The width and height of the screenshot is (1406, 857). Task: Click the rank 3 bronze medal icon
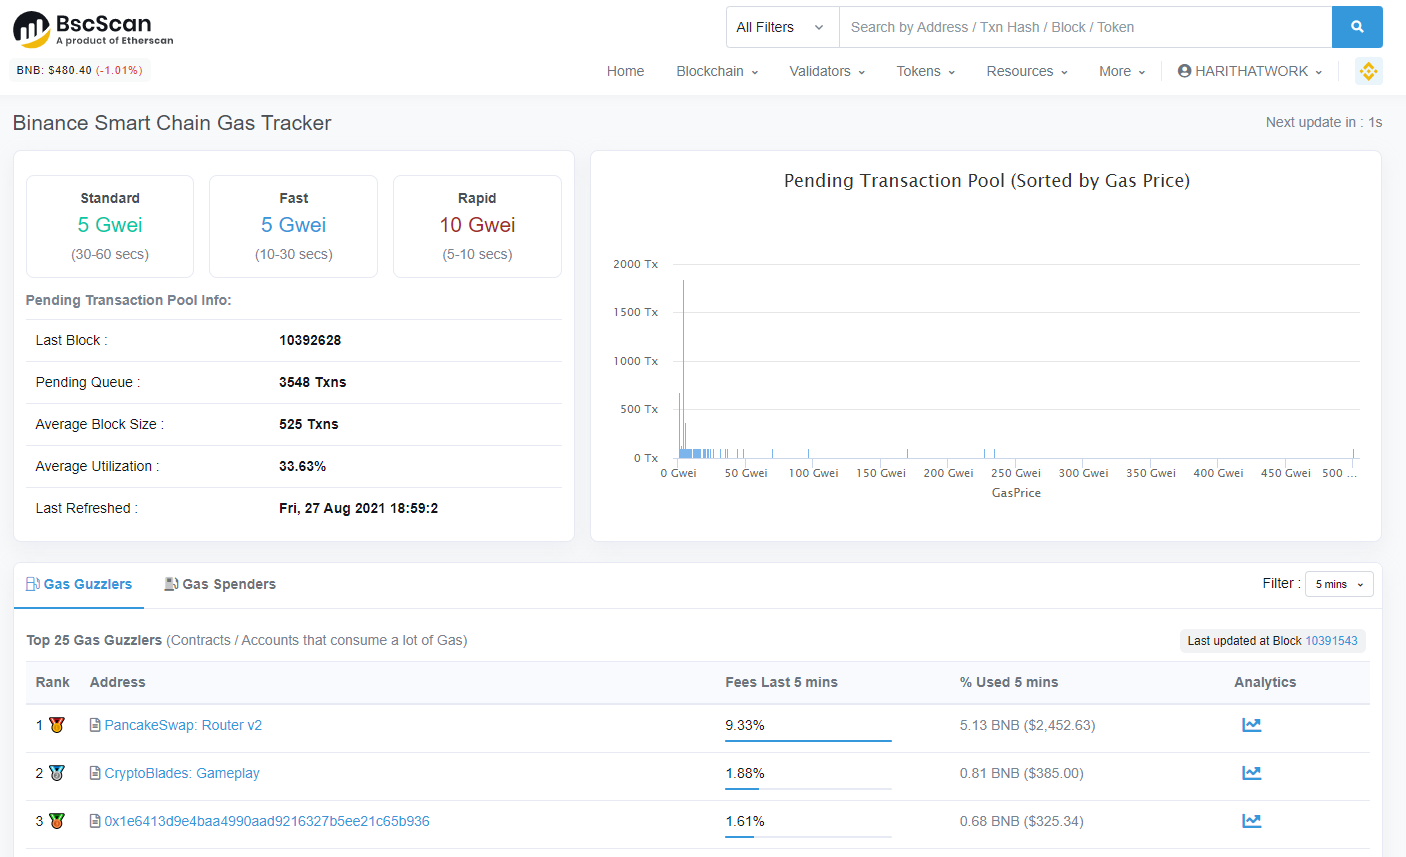57,821
